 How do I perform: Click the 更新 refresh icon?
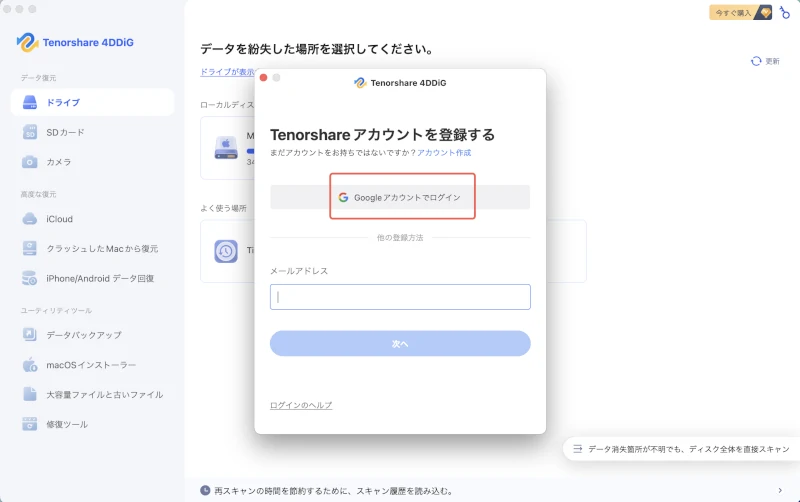click(x=756, y=61)
